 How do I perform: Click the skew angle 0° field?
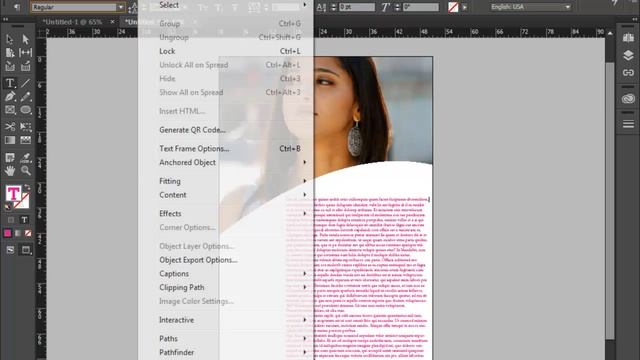coord(420,7)
